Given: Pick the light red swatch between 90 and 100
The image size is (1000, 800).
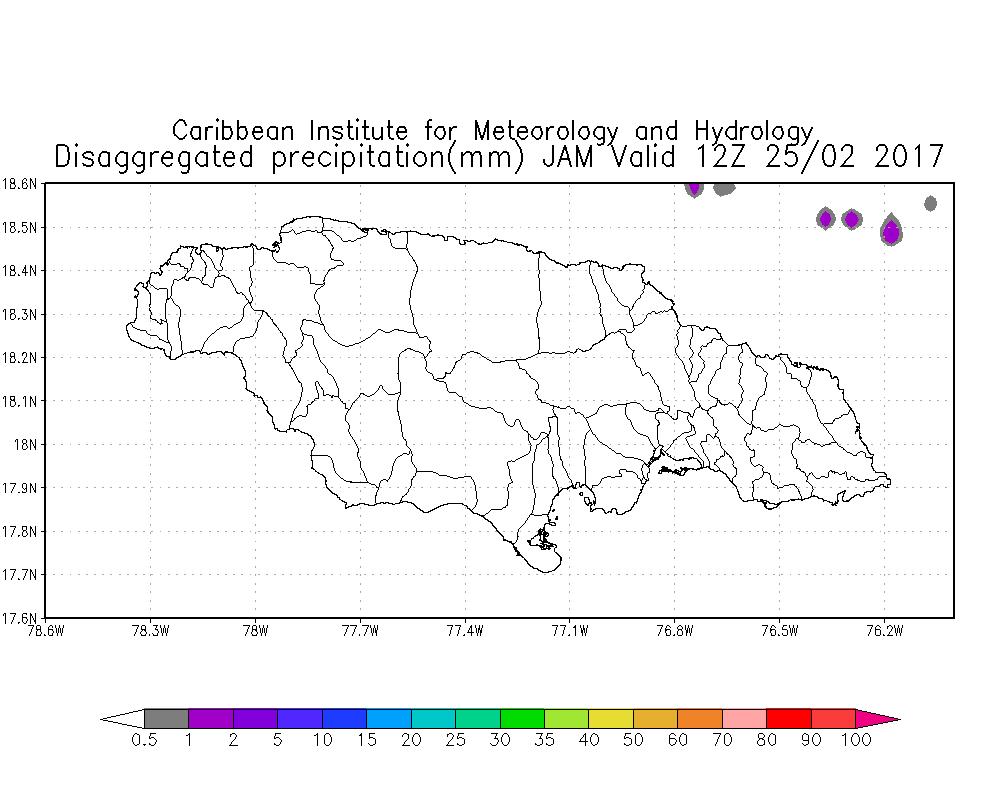Looking at the screenshot, I should [834, 718].
